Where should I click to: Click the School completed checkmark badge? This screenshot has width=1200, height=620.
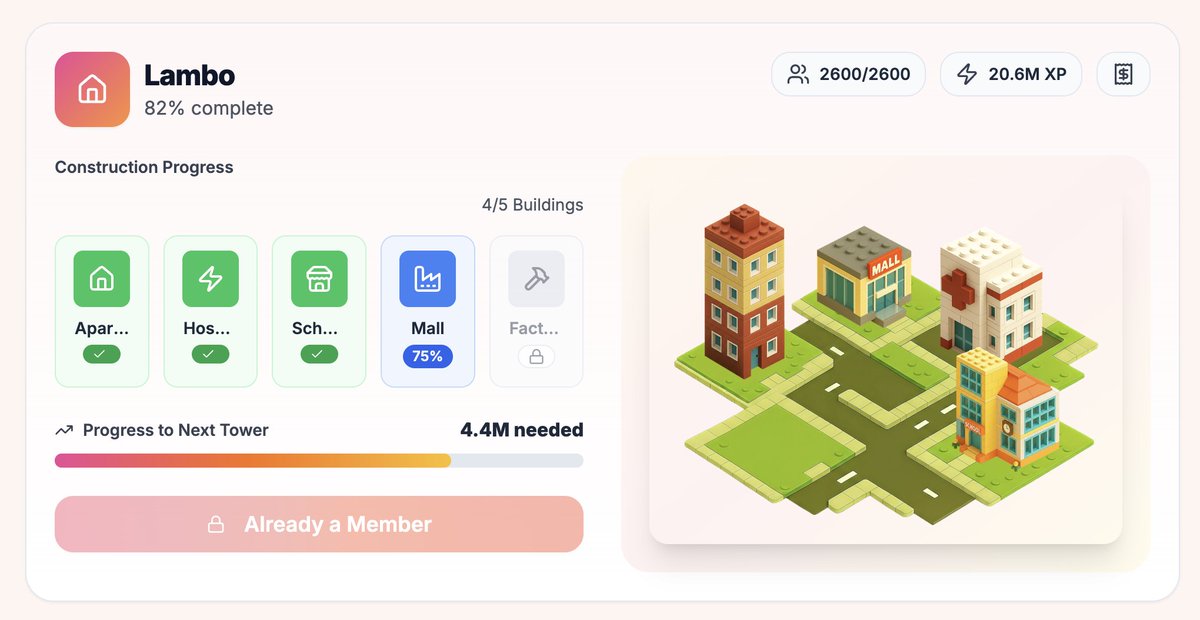[319, 354]
